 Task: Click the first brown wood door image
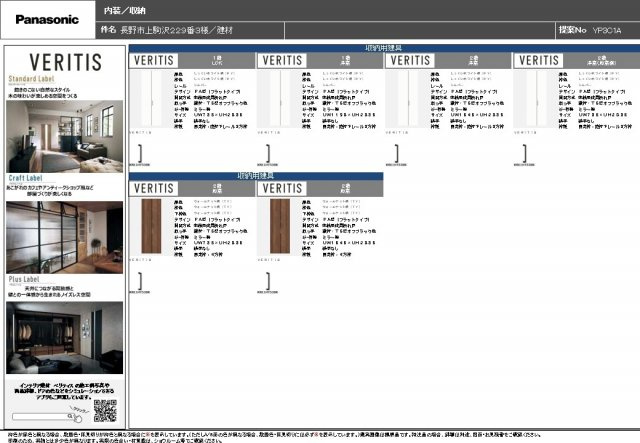point(146,228)
